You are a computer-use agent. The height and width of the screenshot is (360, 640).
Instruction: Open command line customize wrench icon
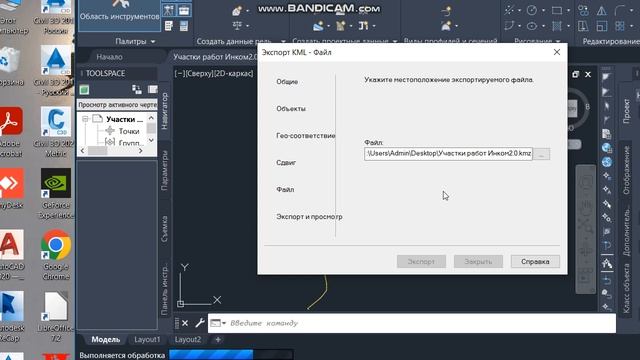200,323
